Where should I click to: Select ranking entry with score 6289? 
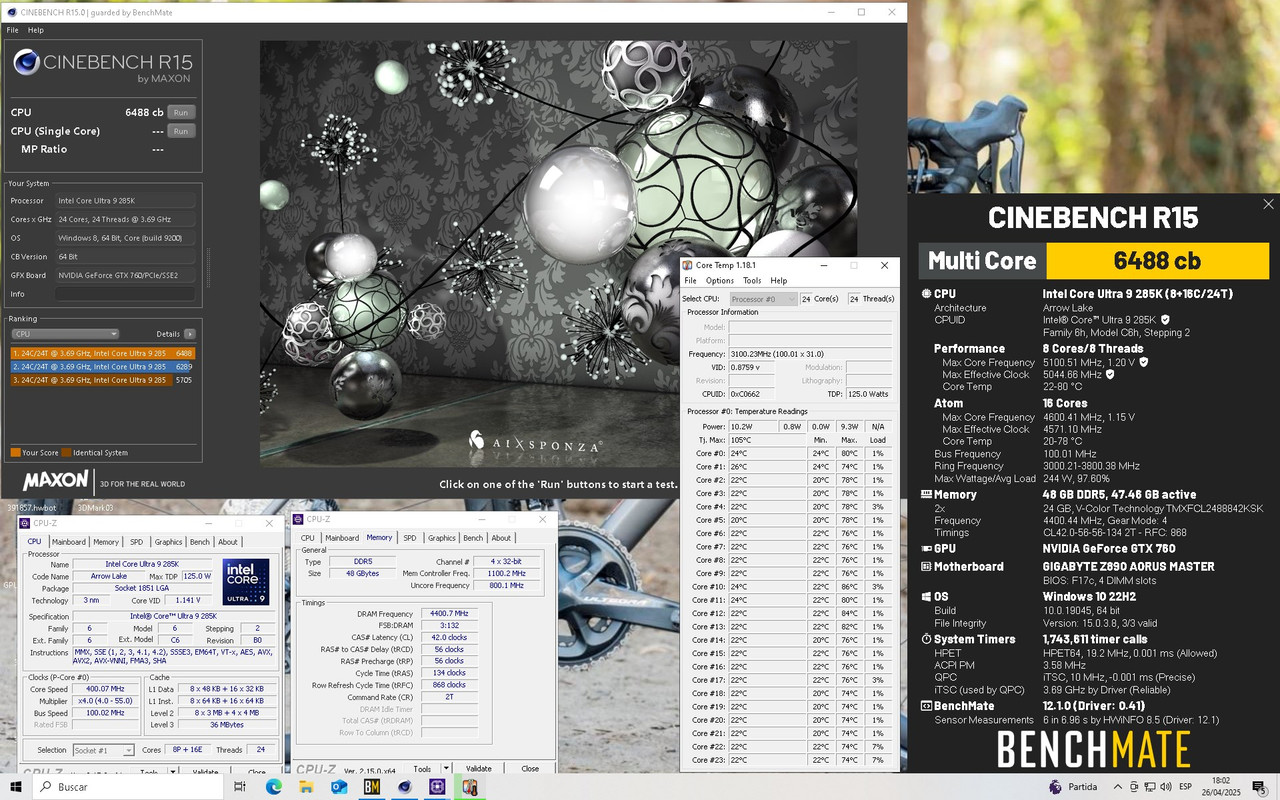click(103, 366)
